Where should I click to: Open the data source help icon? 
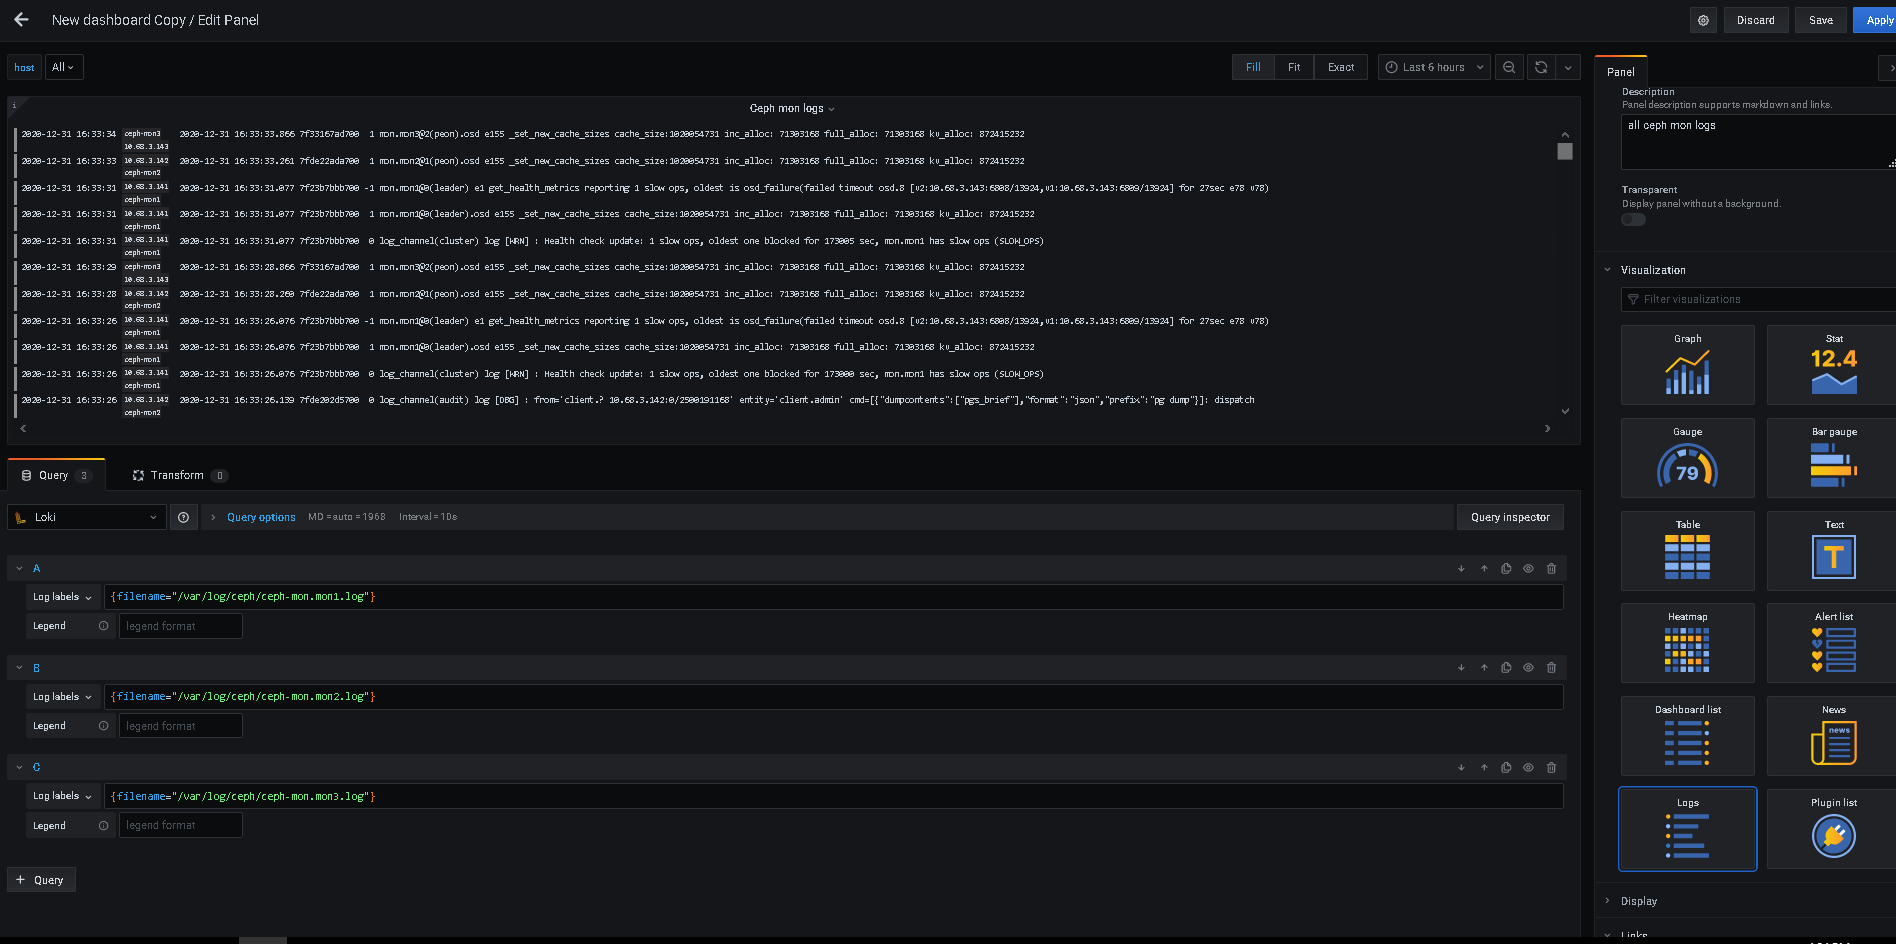[183, 517]
